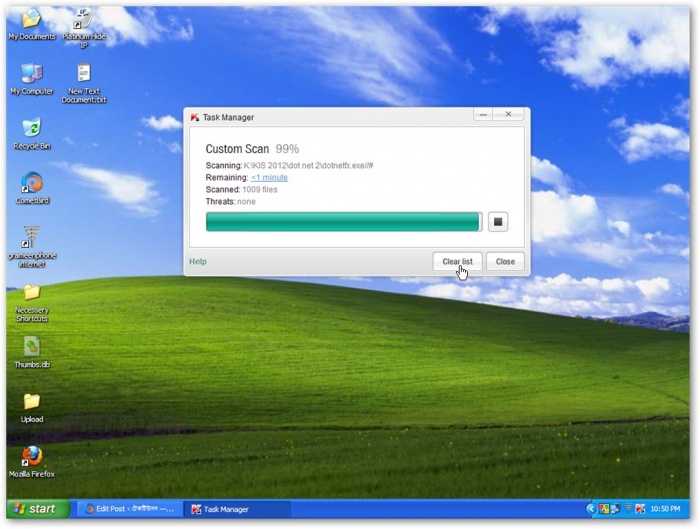Select the Necessery Shortcuts folder
Viewport: 700px width, 529px height.
(32, 303)
